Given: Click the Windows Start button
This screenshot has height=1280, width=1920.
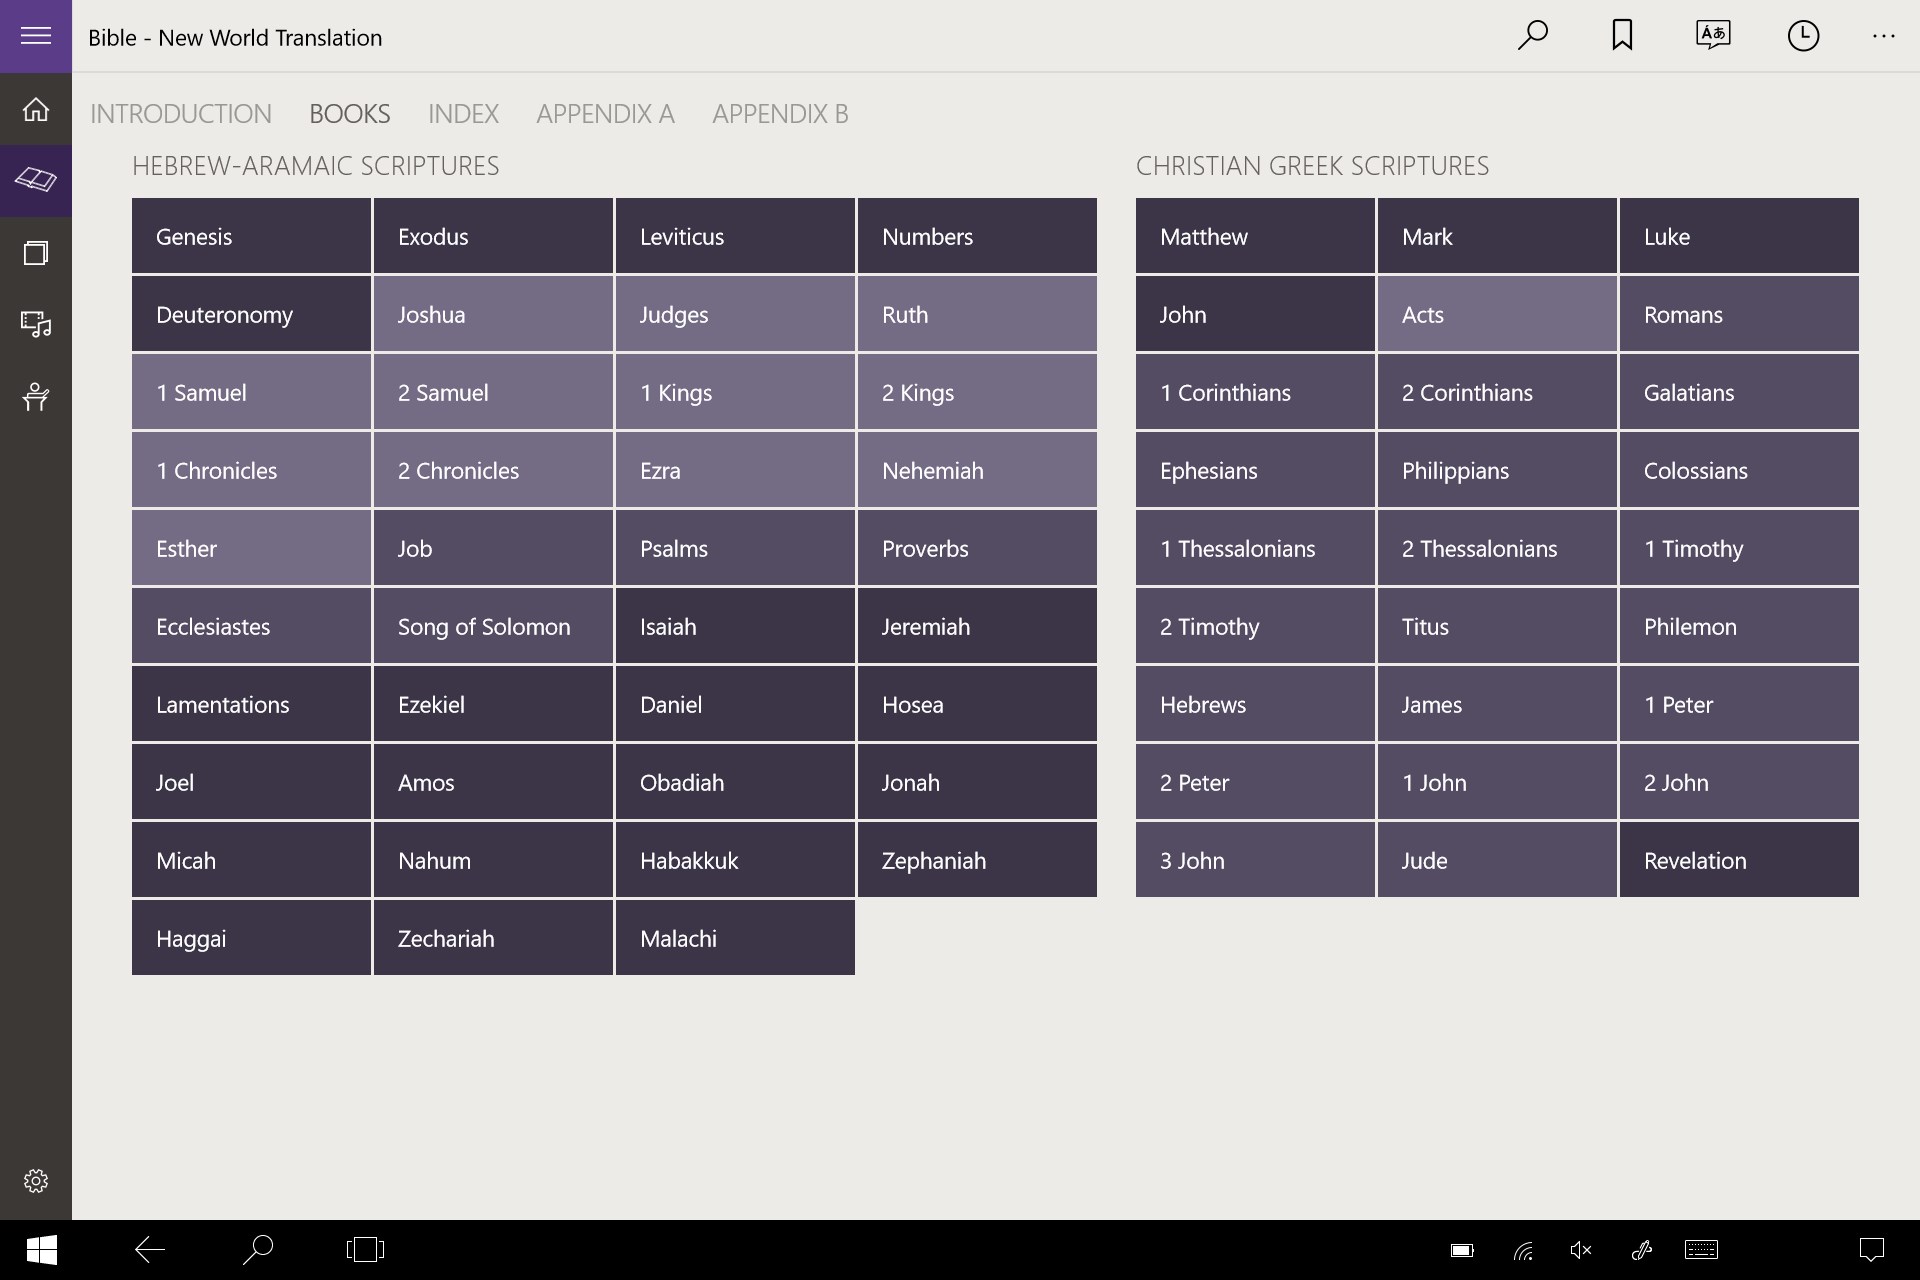Looking at the screenshot, I should coord(41,1249).
